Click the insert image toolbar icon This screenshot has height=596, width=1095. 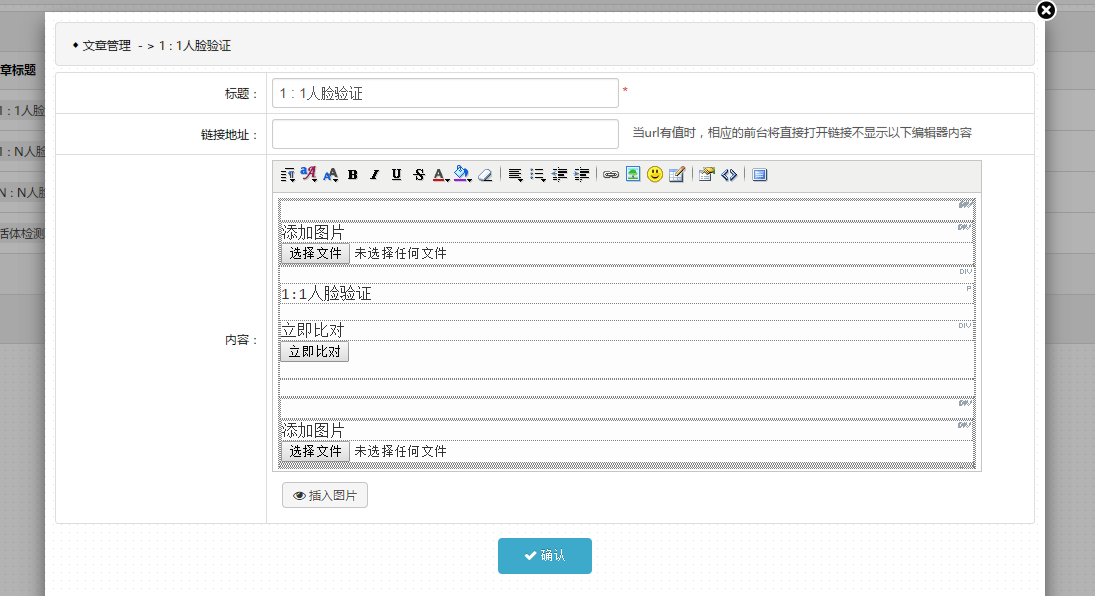click(633, 175)
